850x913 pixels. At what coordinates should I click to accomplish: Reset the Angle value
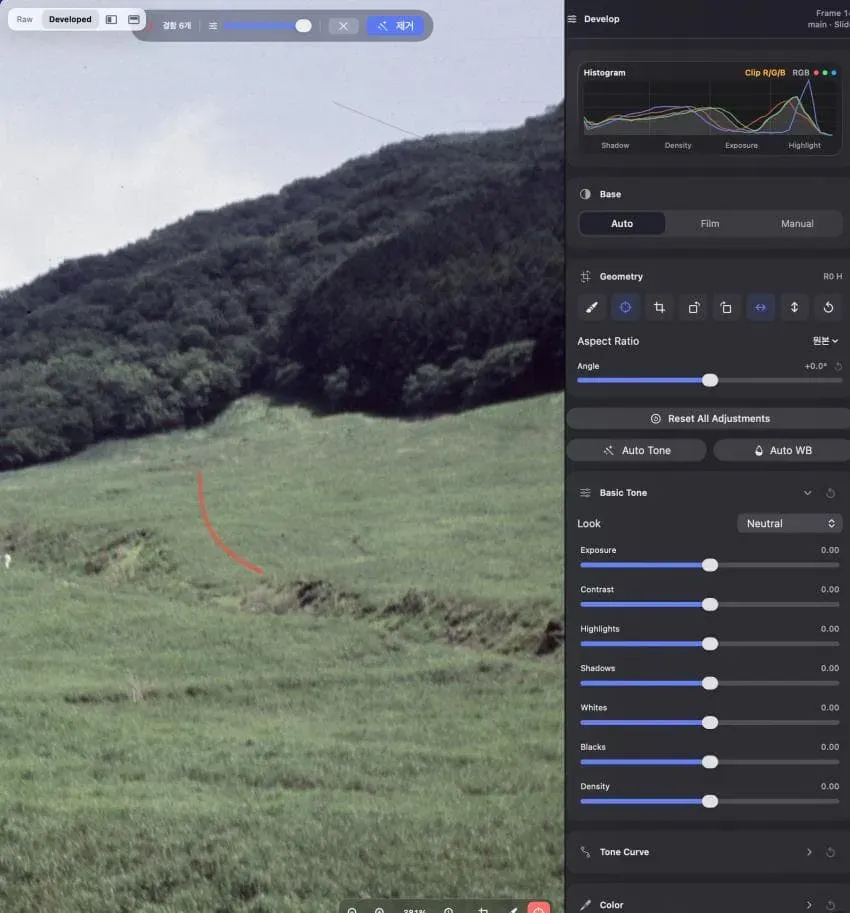[838, 366]
